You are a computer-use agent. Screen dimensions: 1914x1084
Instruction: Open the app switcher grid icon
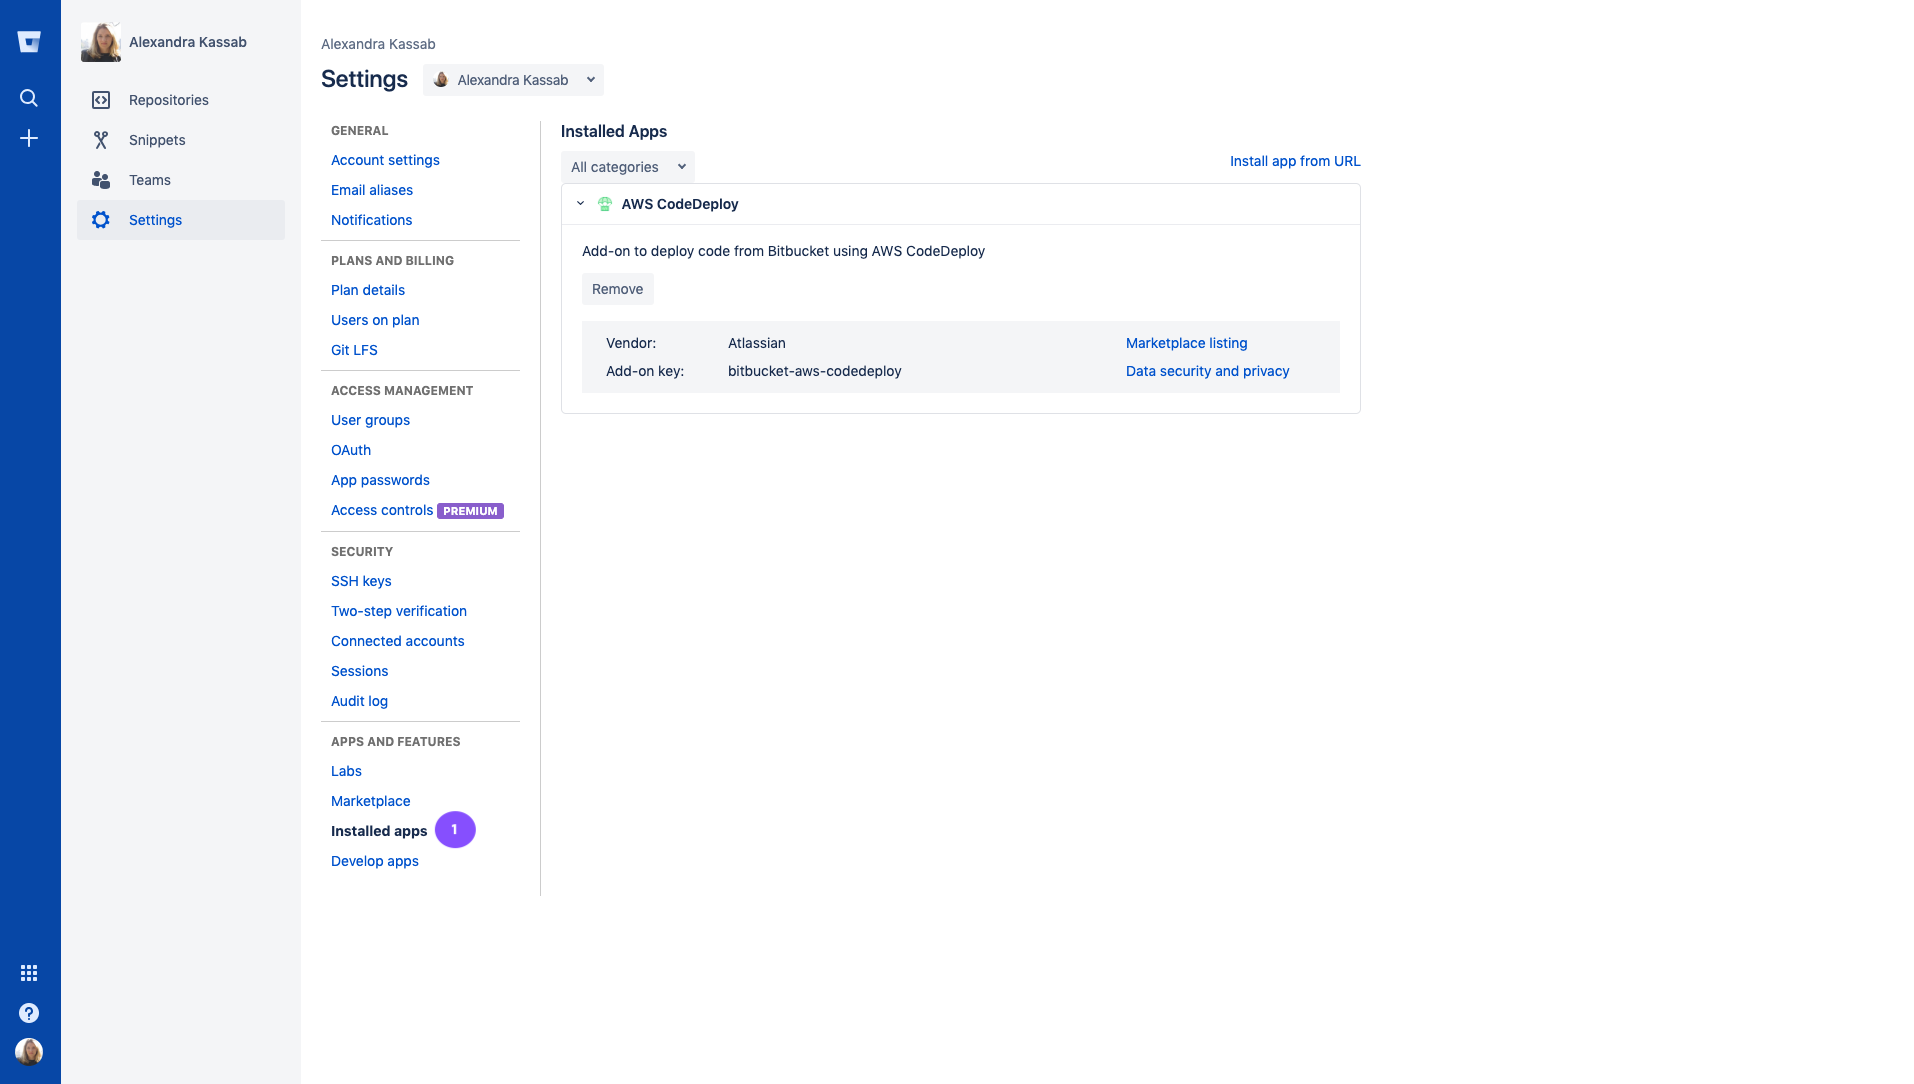(29, 973)
